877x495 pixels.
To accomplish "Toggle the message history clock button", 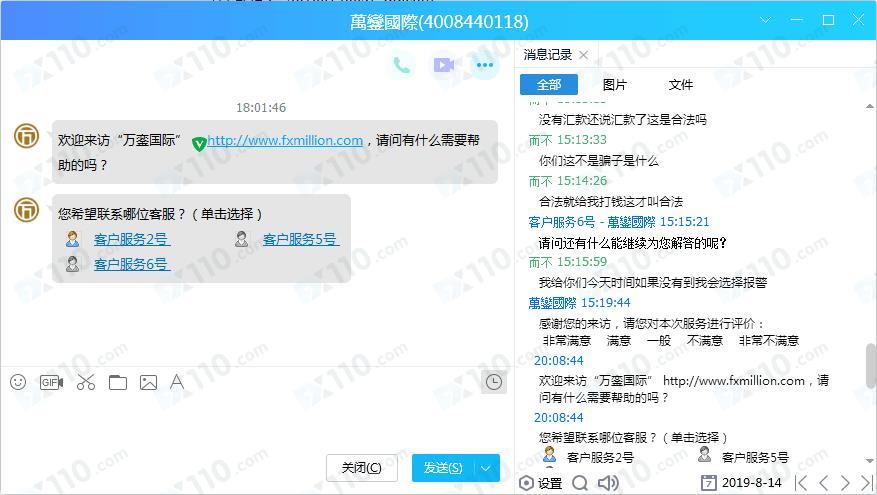I will click(493, 382).
